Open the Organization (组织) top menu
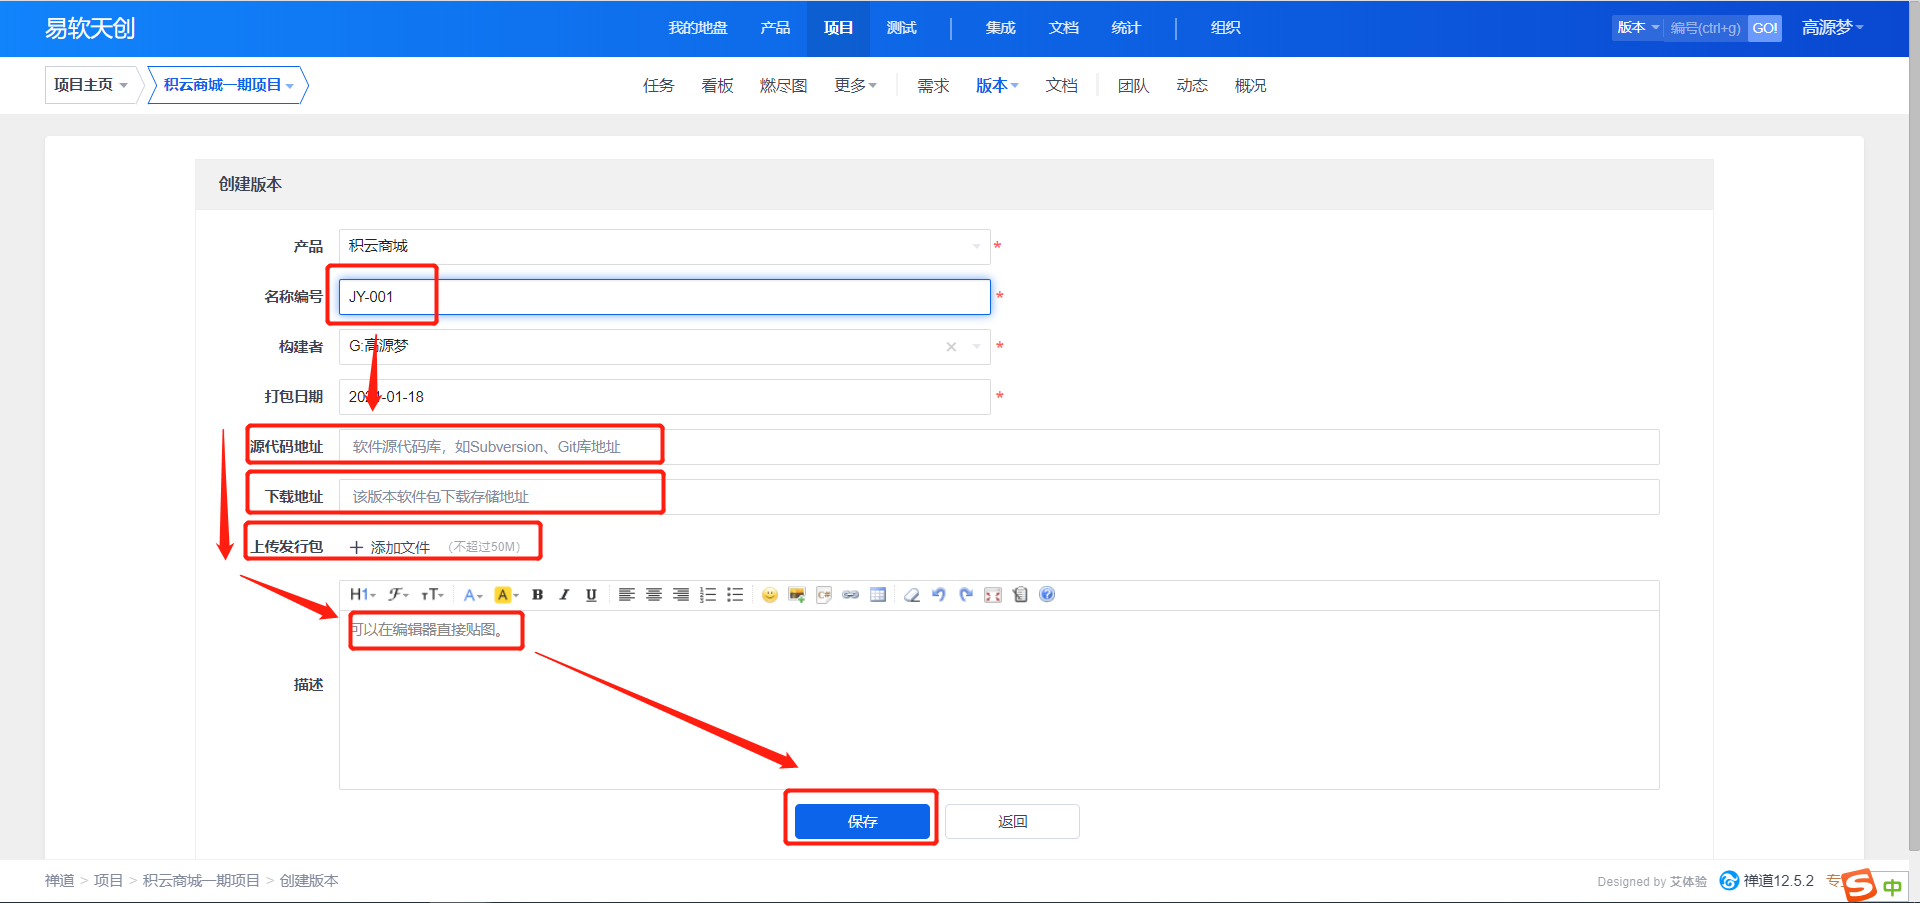The width and height of the screenshot is (1920, 903). (1225, 28)
